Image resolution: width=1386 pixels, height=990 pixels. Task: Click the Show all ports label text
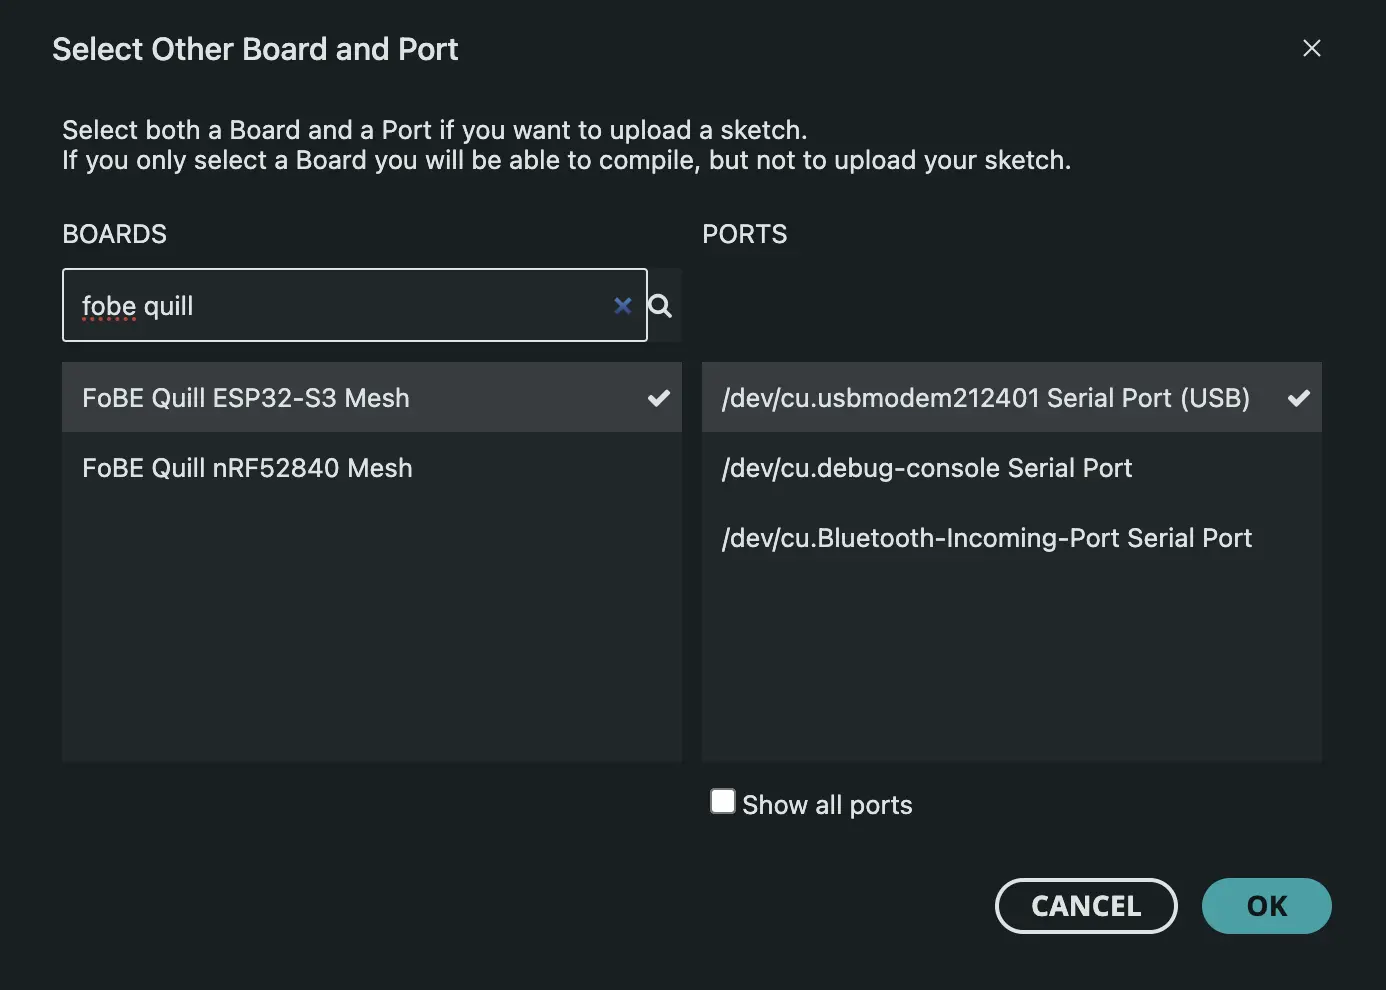pos(826,804)
